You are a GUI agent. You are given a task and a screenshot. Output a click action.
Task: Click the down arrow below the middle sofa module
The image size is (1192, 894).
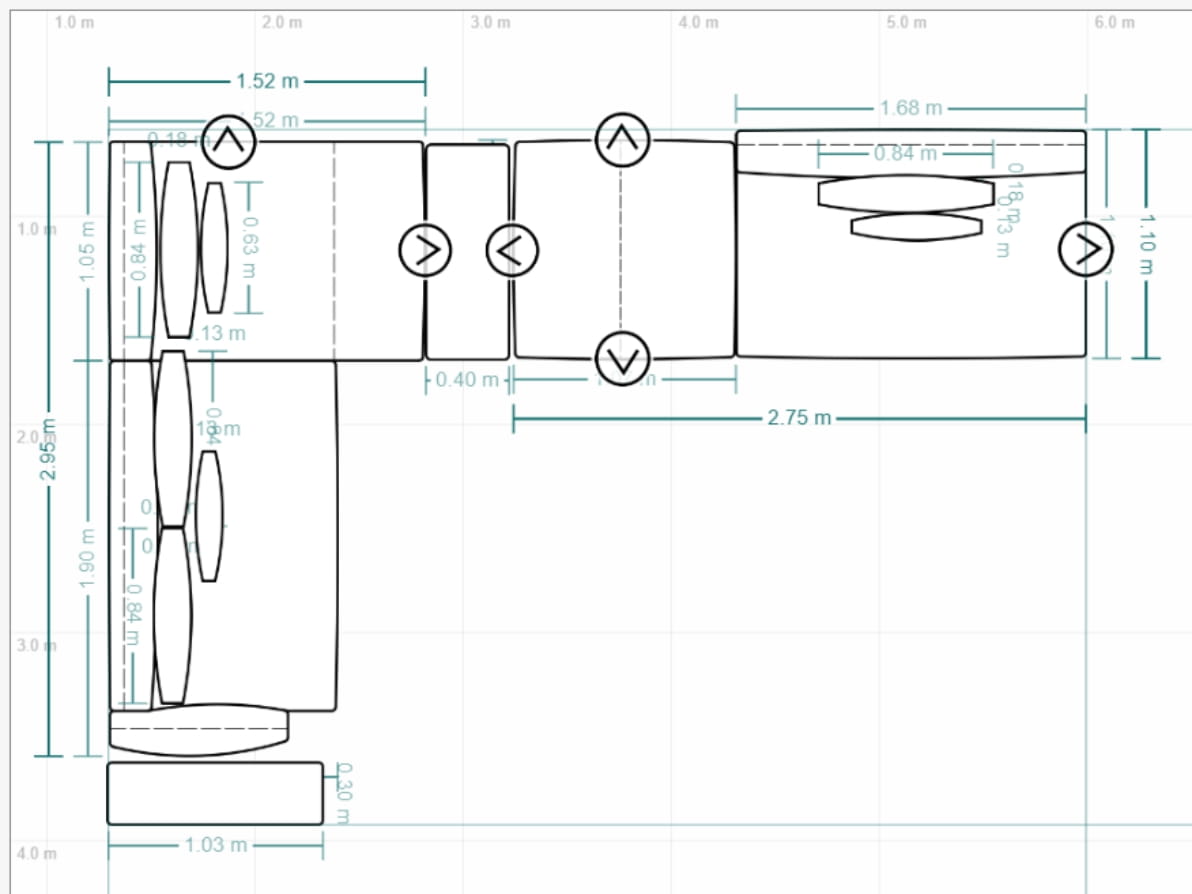tap(623, 359)
